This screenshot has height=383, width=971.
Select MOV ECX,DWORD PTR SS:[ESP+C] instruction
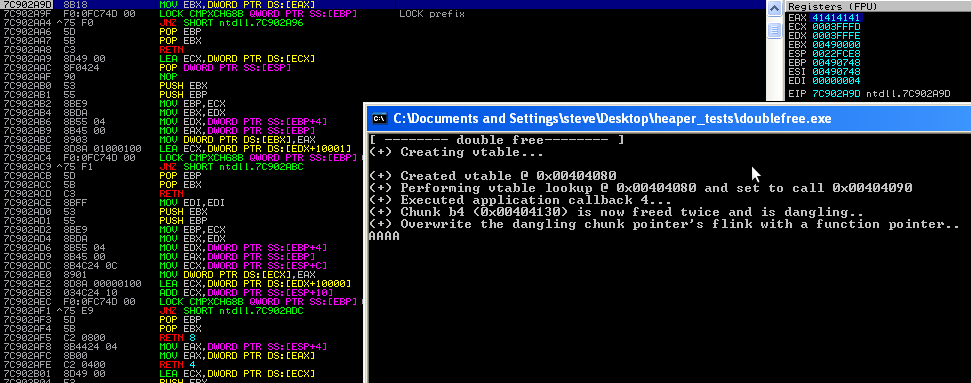tap(243, 265)
